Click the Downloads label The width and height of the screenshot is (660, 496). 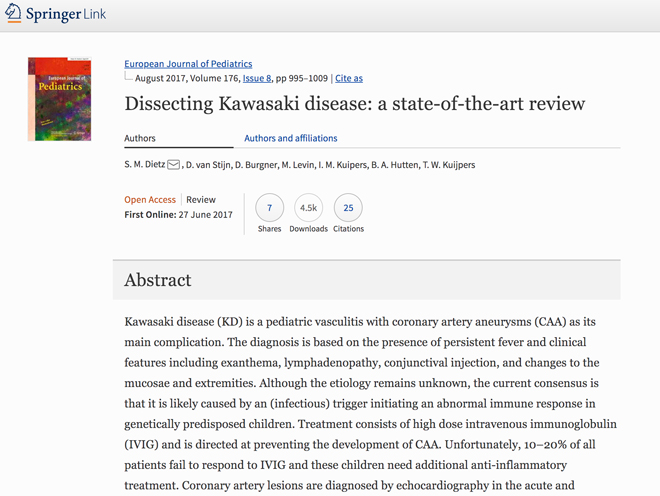(x=309, y=229)
